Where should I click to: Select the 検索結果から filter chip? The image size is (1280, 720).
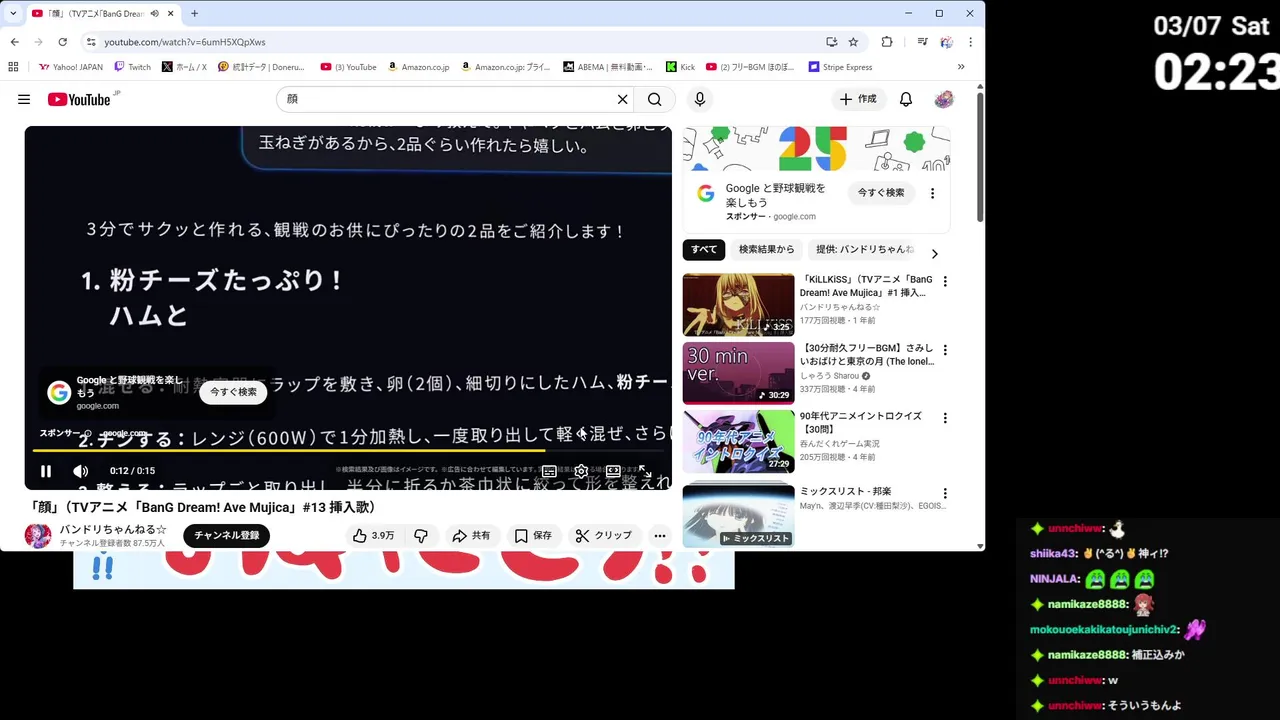(767, 249)
